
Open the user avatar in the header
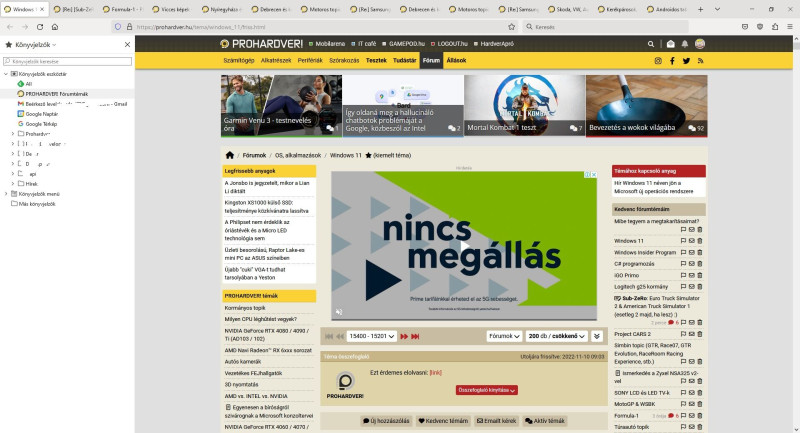point(699,44)
